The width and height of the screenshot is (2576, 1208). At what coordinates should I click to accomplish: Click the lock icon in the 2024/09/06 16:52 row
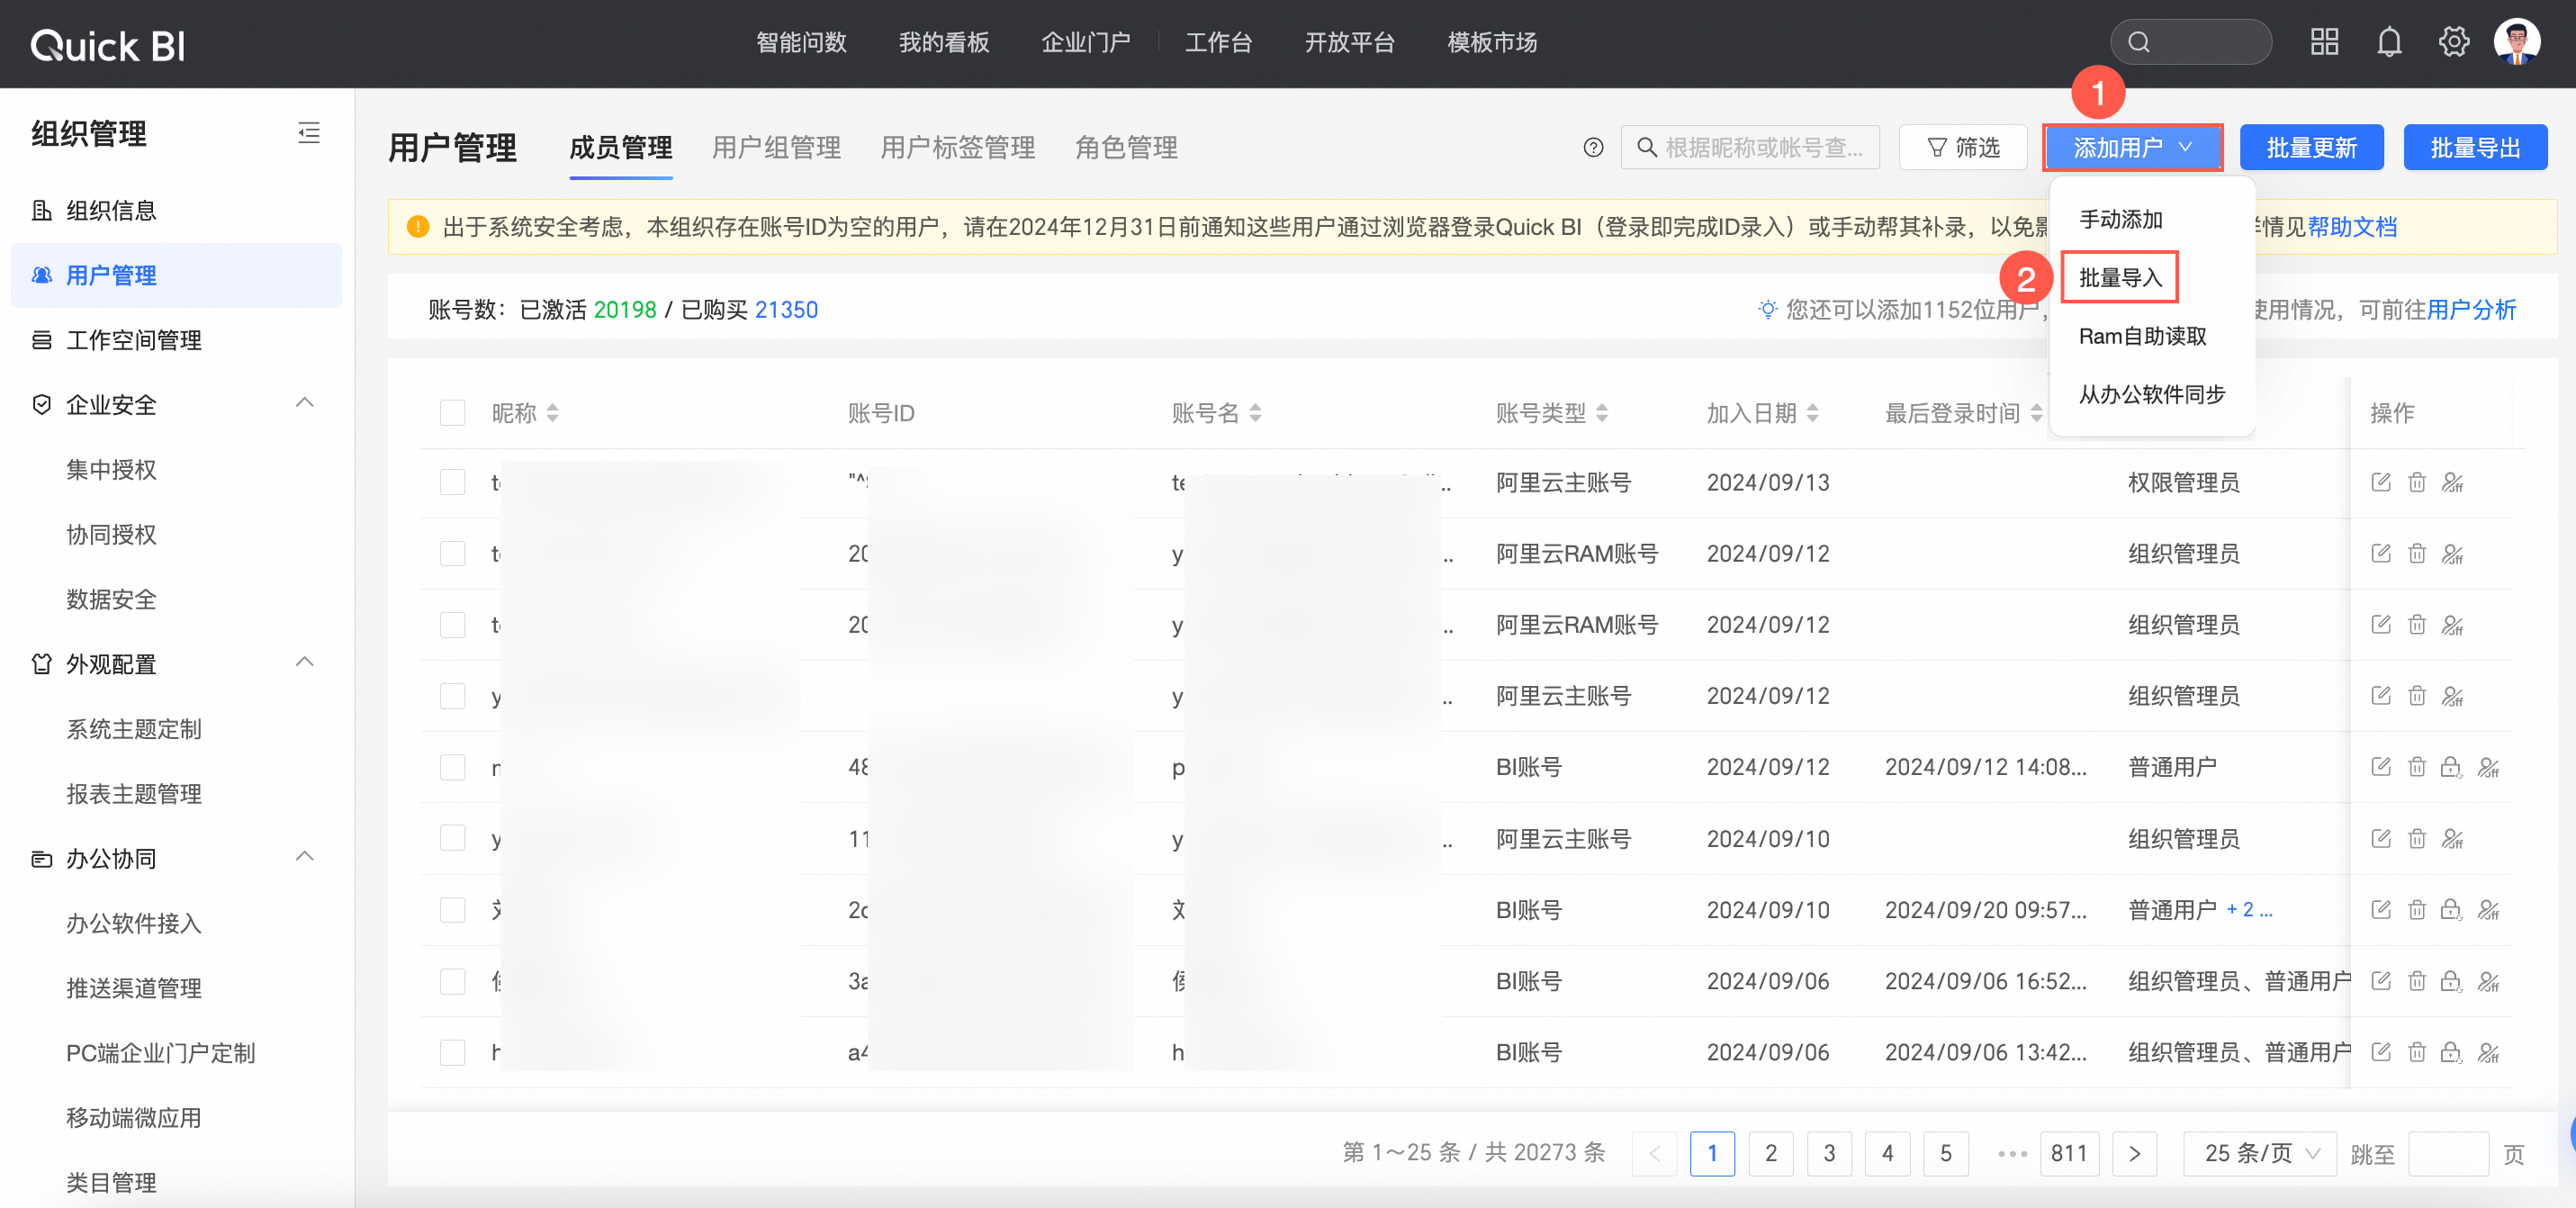(2451, 981)
